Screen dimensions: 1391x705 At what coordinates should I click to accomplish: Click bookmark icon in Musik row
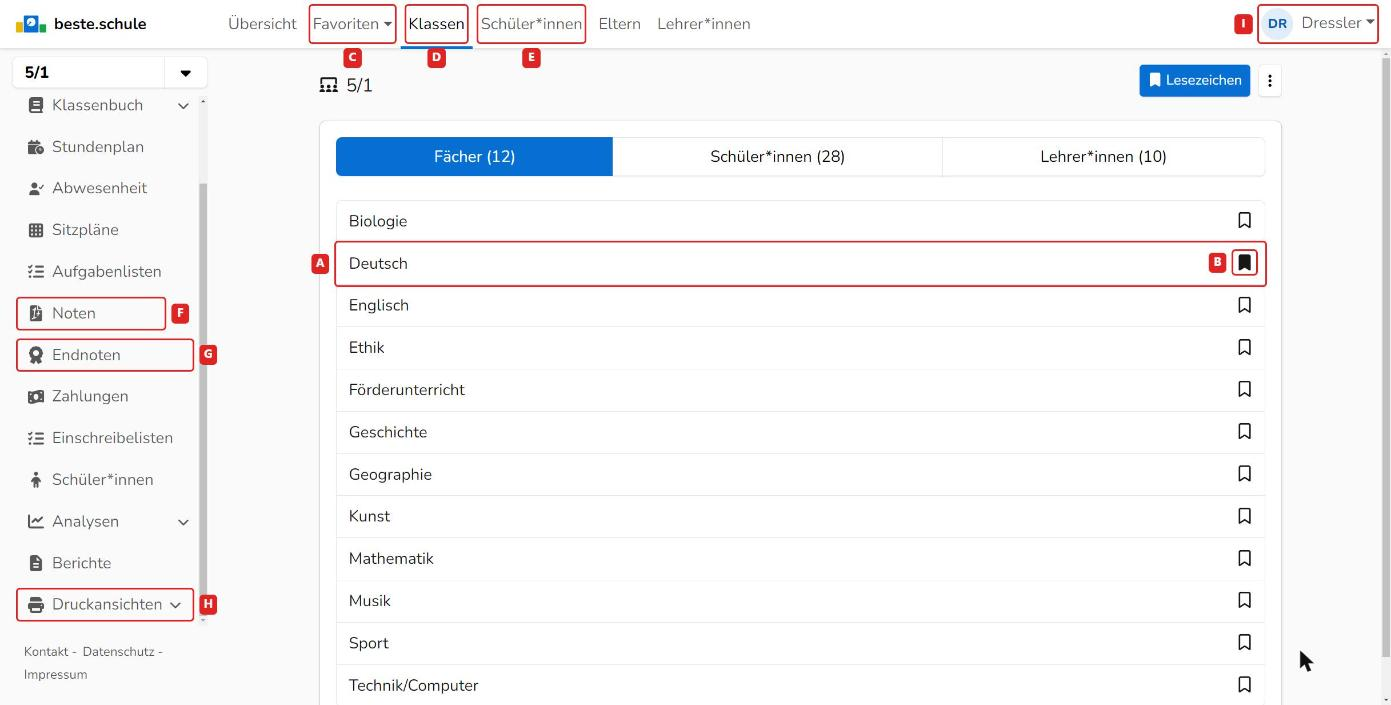[1244, 600]
